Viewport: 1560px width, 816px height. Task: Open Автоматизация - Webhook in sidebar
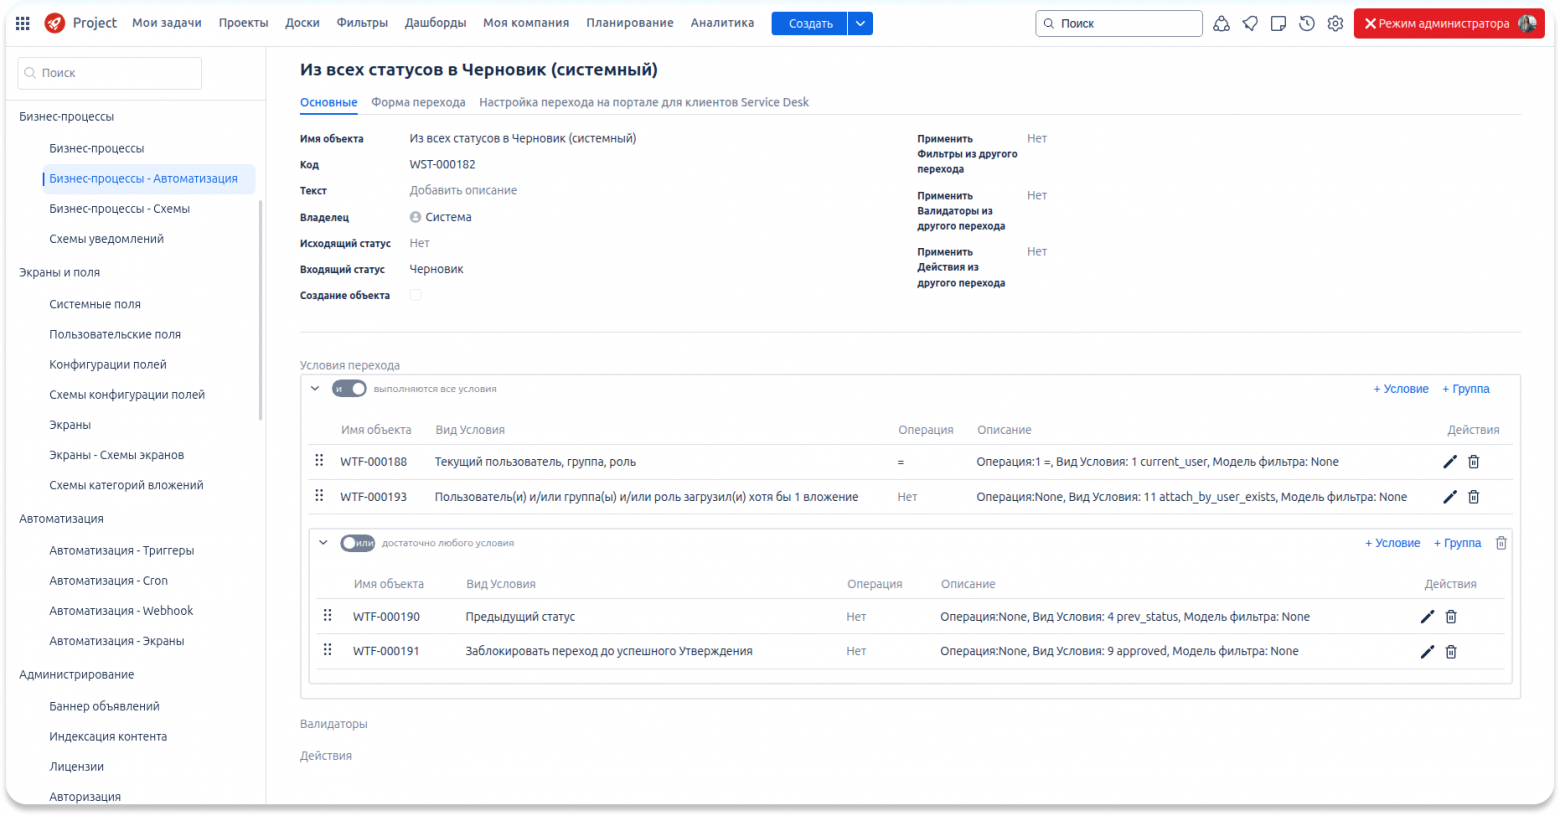(x=121, y=611)
